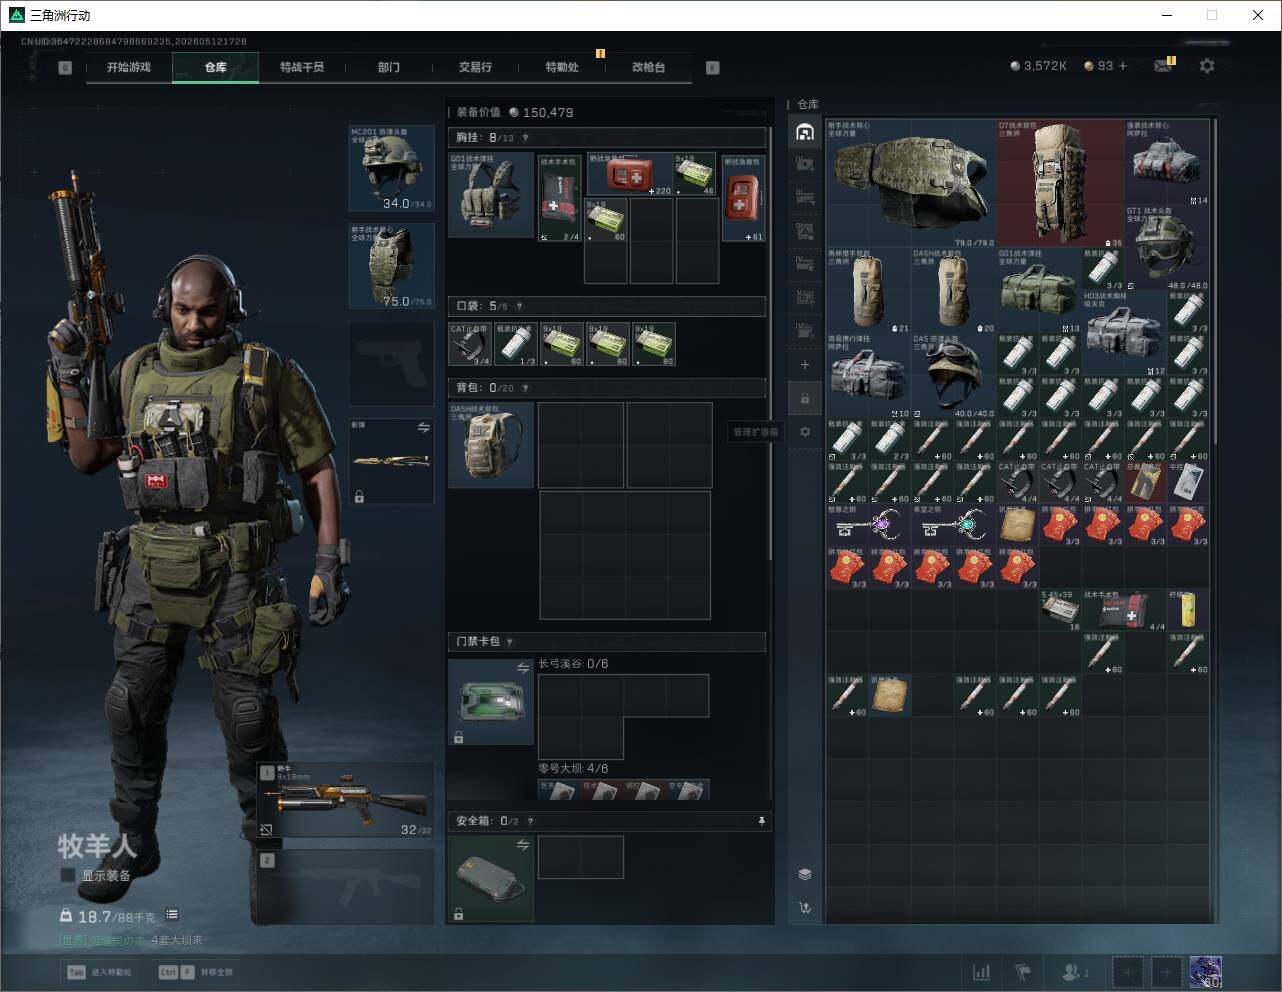This screenshot has height=992, width=1282.
Task: Select the equipped chest rig item
Action: click(491, 195)
